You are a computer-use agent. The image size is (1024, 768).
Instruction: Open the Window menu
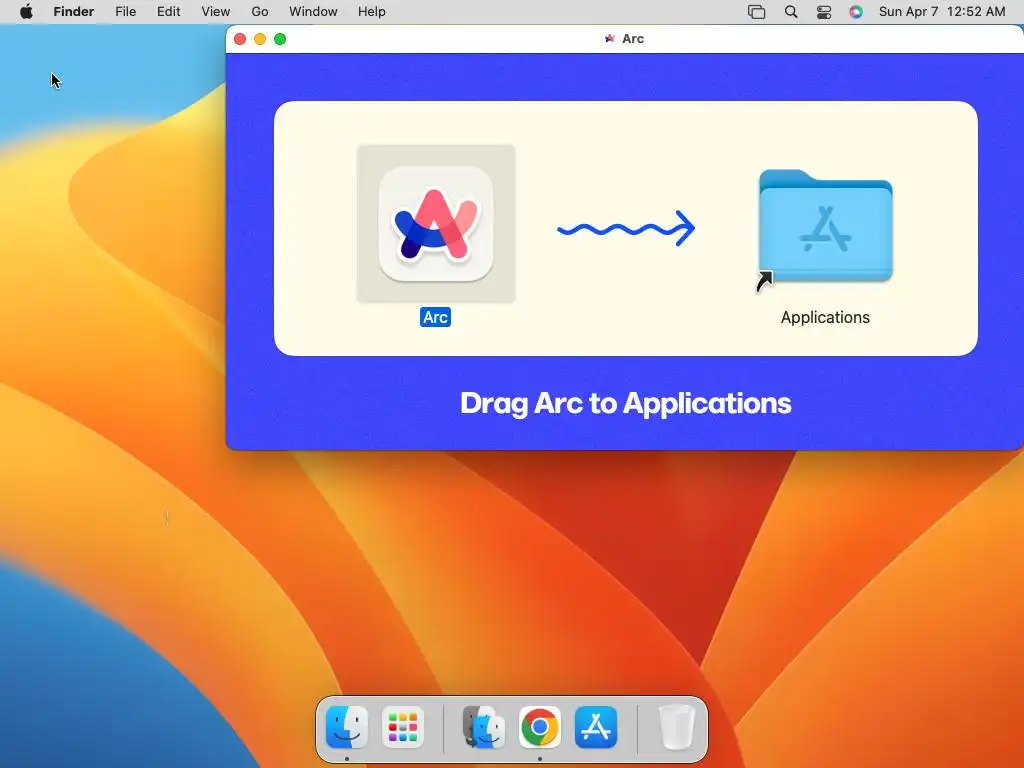pos(313,12)
